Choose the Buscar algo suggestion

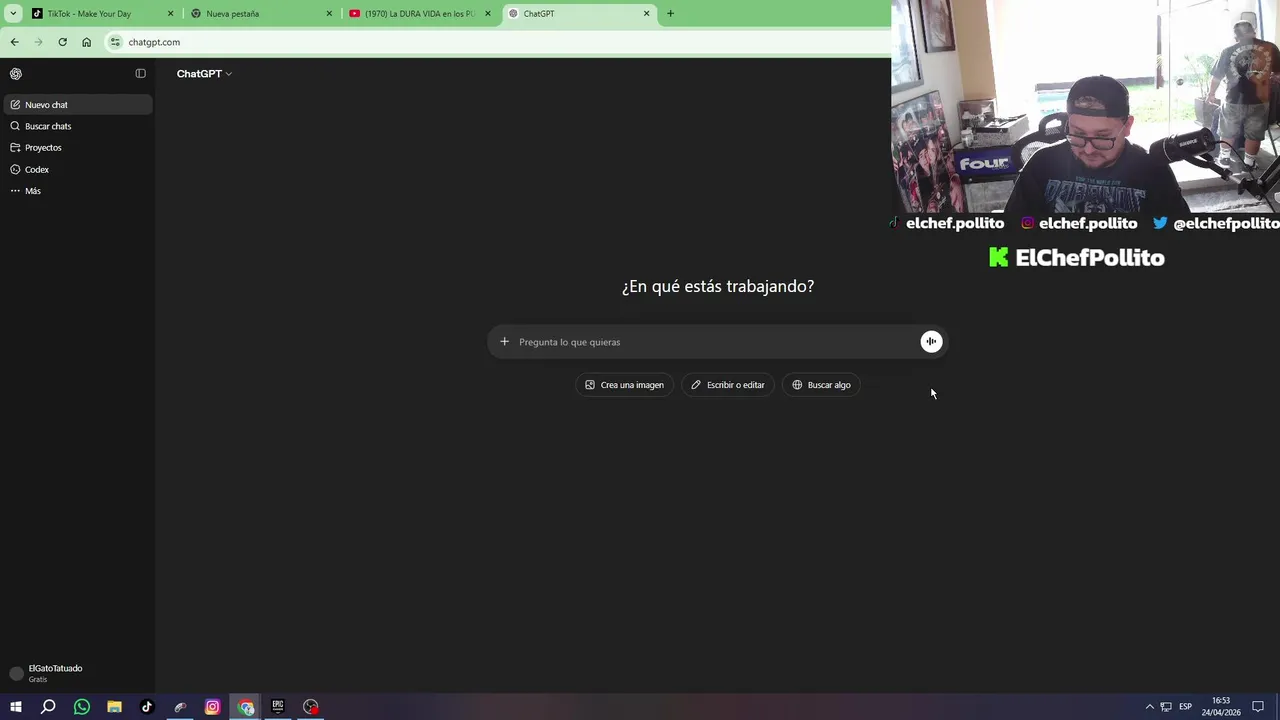click(x=821, y=385)
